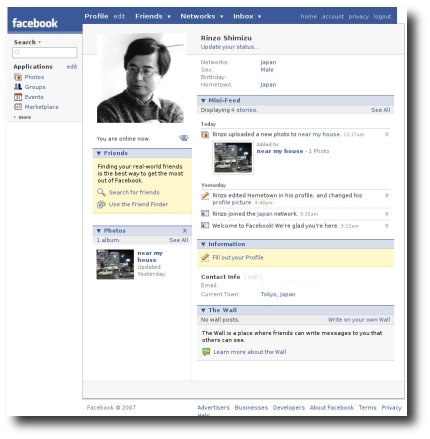Click Update your status link
The height and width of the screenshot is (439, 430).
(230, 47)
